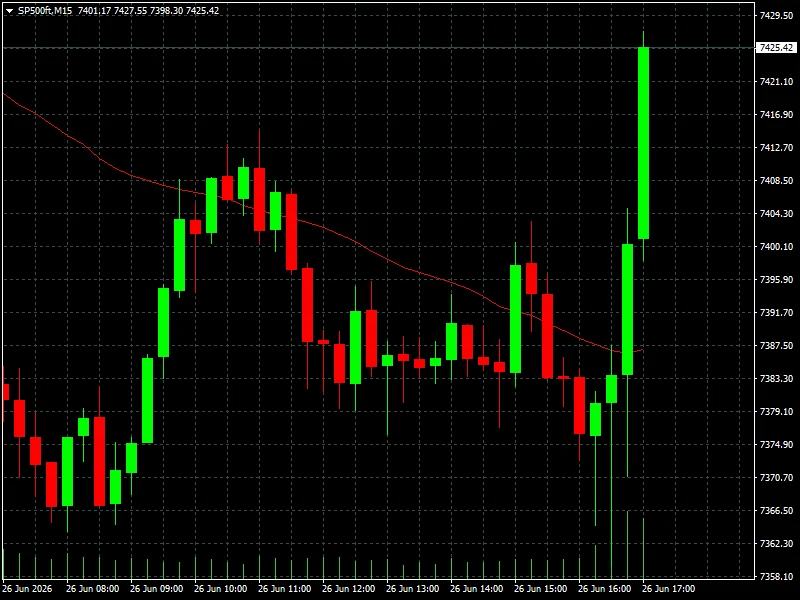Click the 26 Jun 15:00 time label
The width and height of the screenshot is (800, 600).
tap(540, 589)
